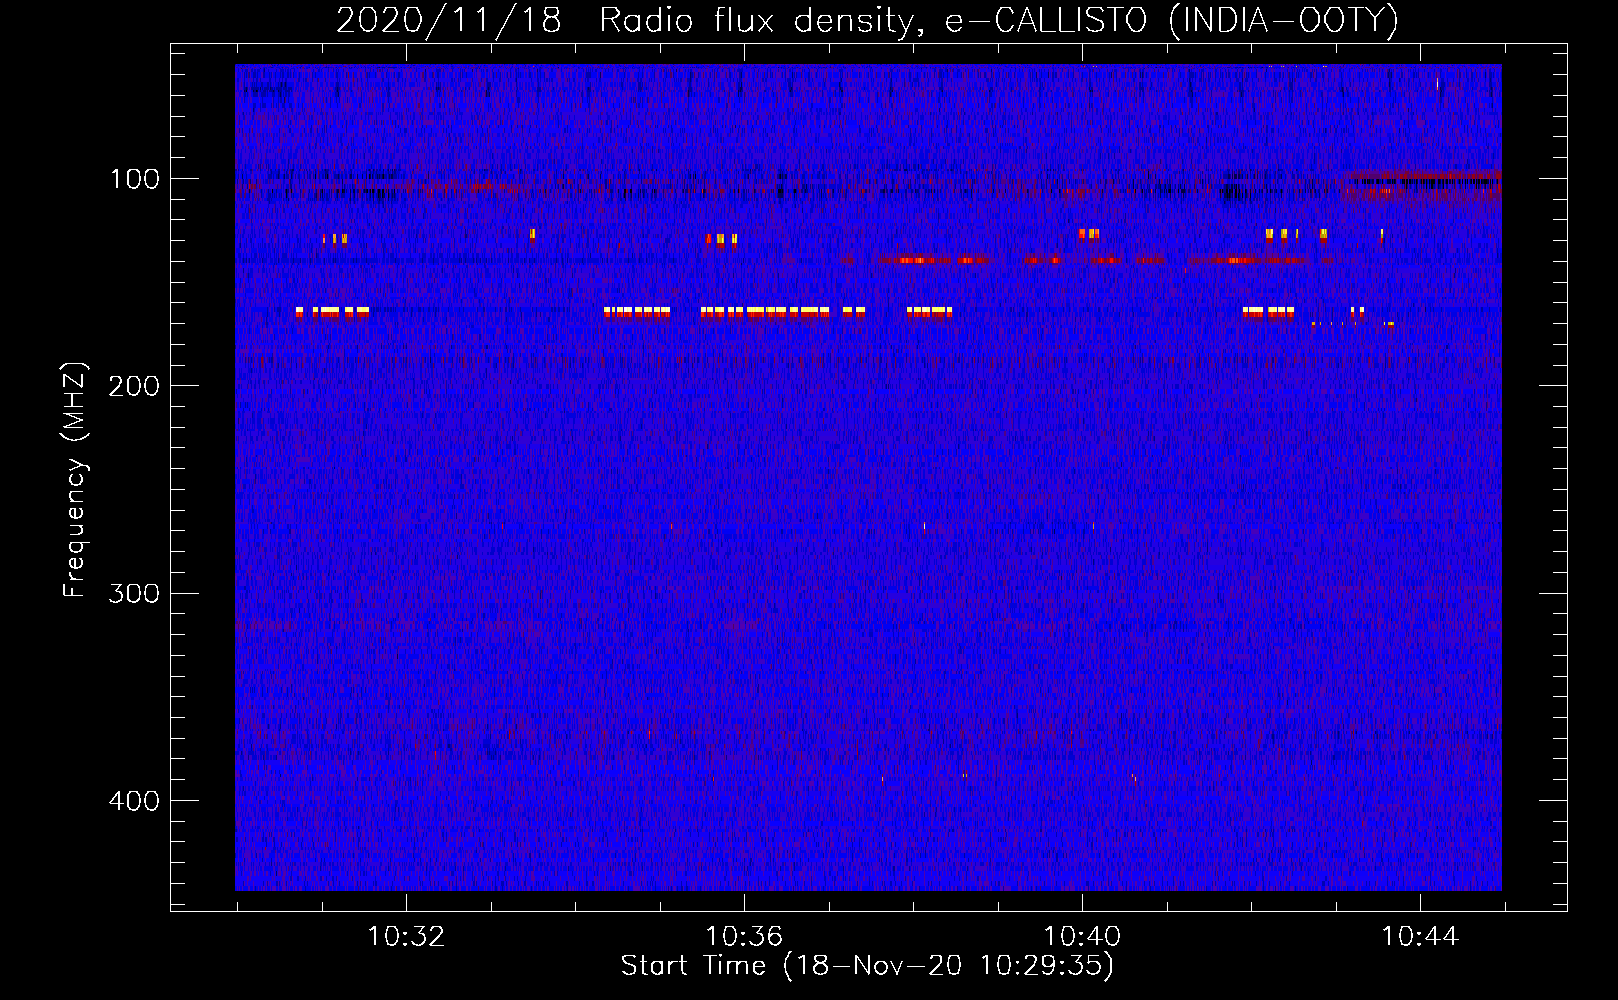The height and width of the screenshot is (1000, 1618).
Task: Click the 200 frequency tick label
Action: point(135,386)
